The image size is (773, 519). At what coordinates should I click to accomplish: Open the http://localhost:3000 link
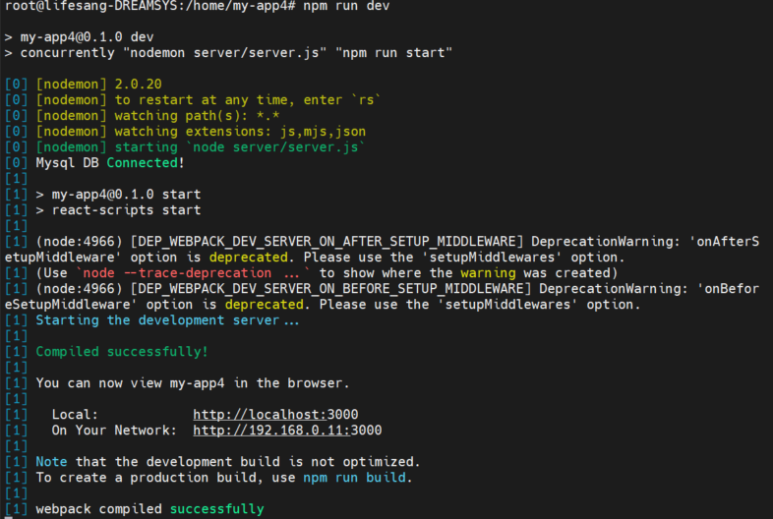[276, 415]
